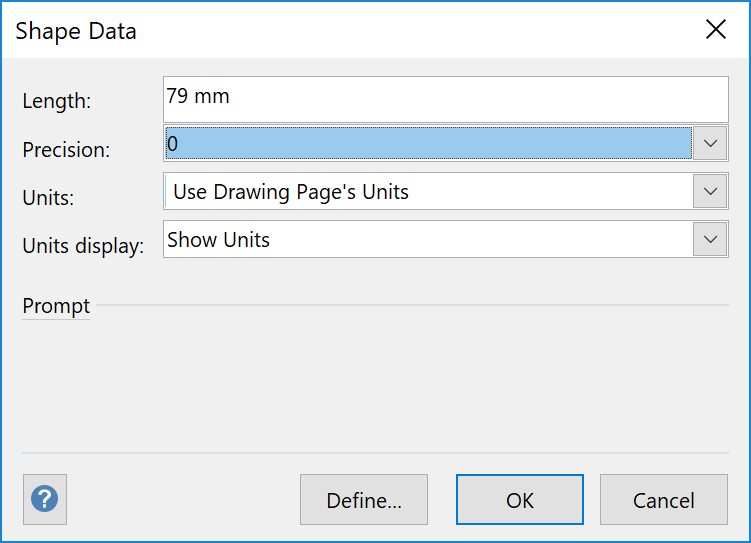Open the Define... button
This screenshot has height=543, width=751.
pos(364,499)
